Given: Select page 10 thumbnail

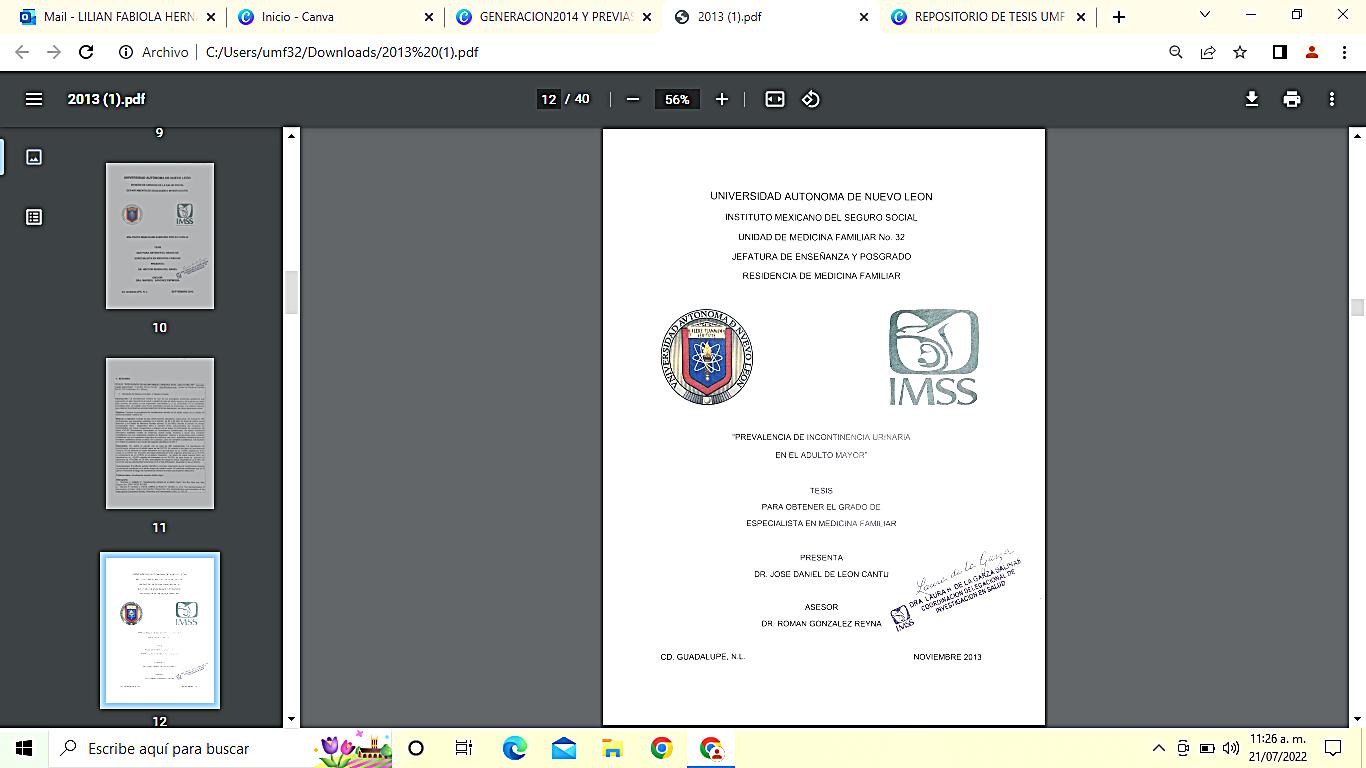Looking at the screenshot, I should 160,236.
